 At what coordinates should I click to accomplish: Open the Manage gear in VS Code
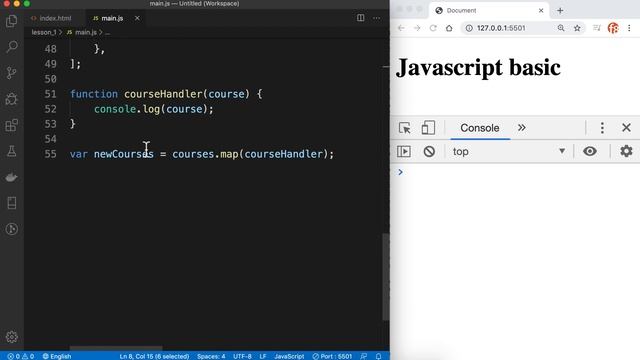[12, 337]
